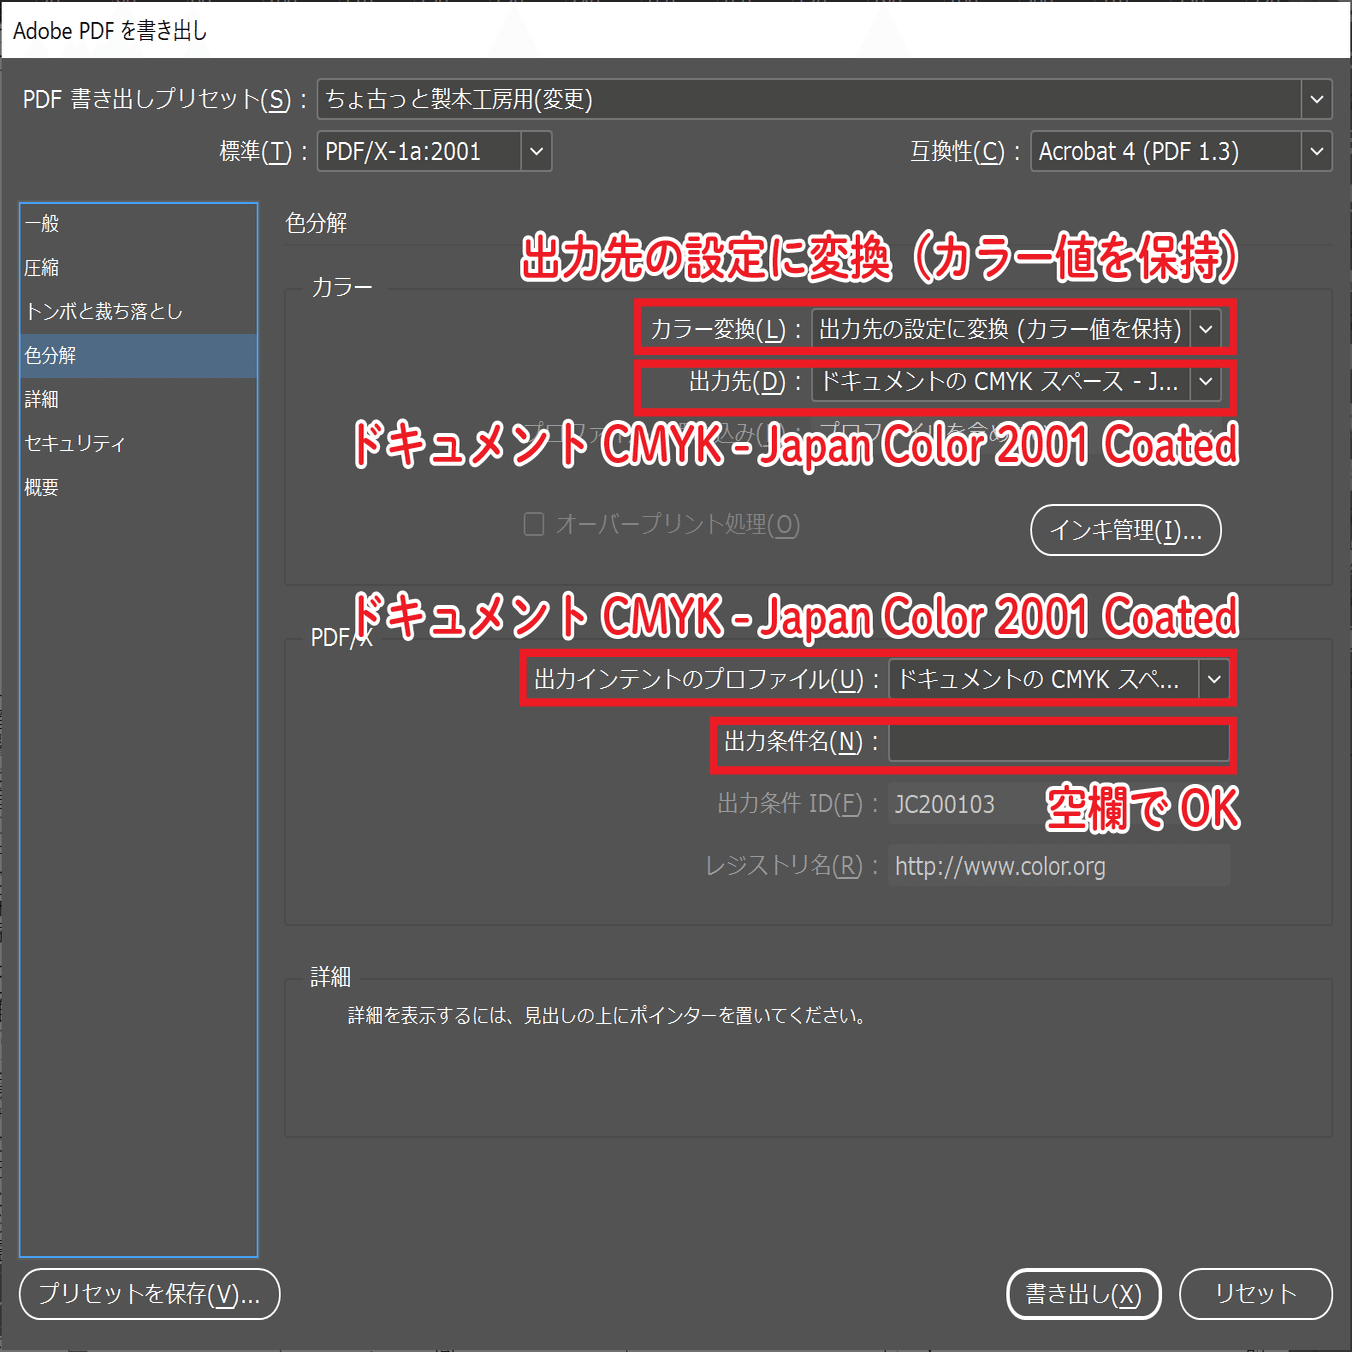
Task: Select トンボと裁ち落とし in the left panel
Action: 139,312
